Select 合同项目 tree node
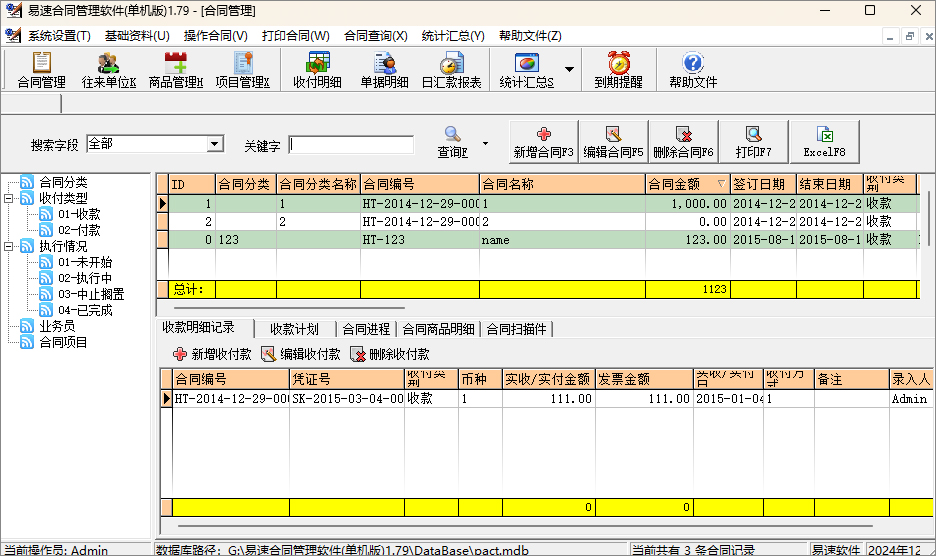This screenshot has width=936, height=556. tap(63, 342)
